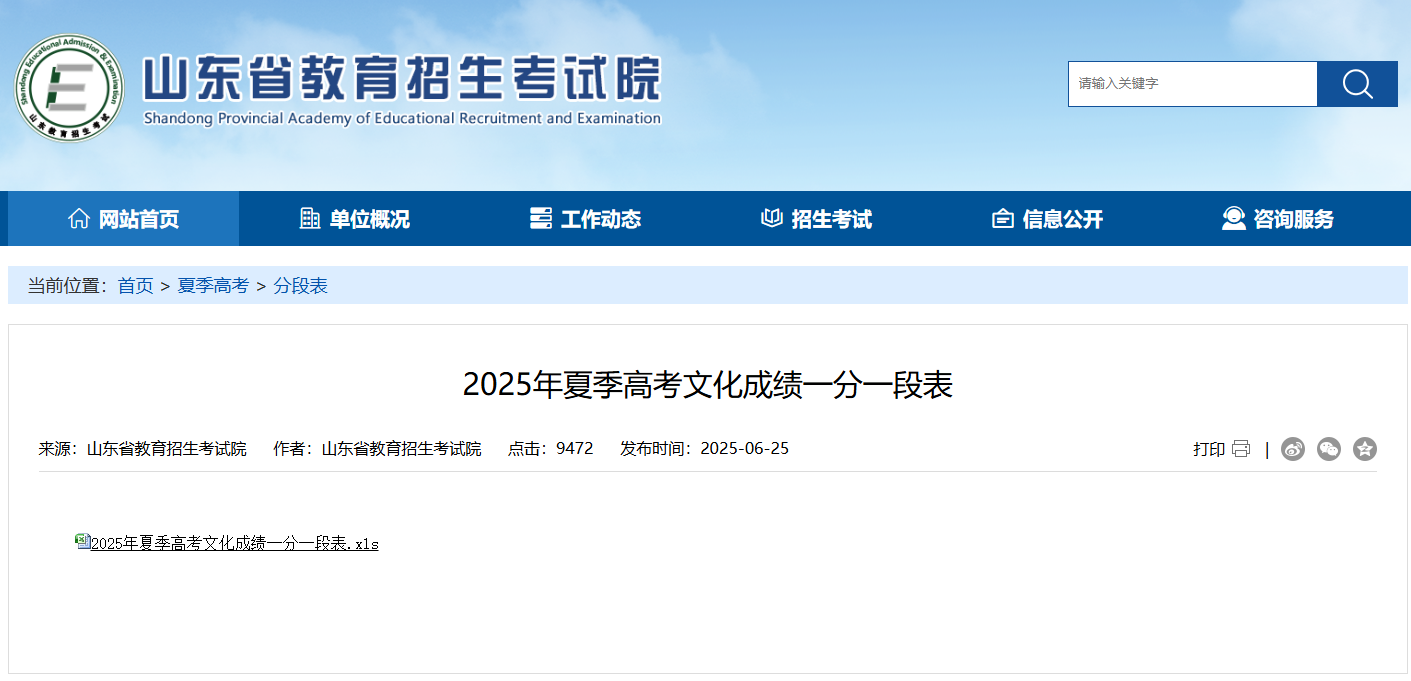Open 招生考试 navigation item
This screenshot has width=1411, height=681.
(817, 218)
